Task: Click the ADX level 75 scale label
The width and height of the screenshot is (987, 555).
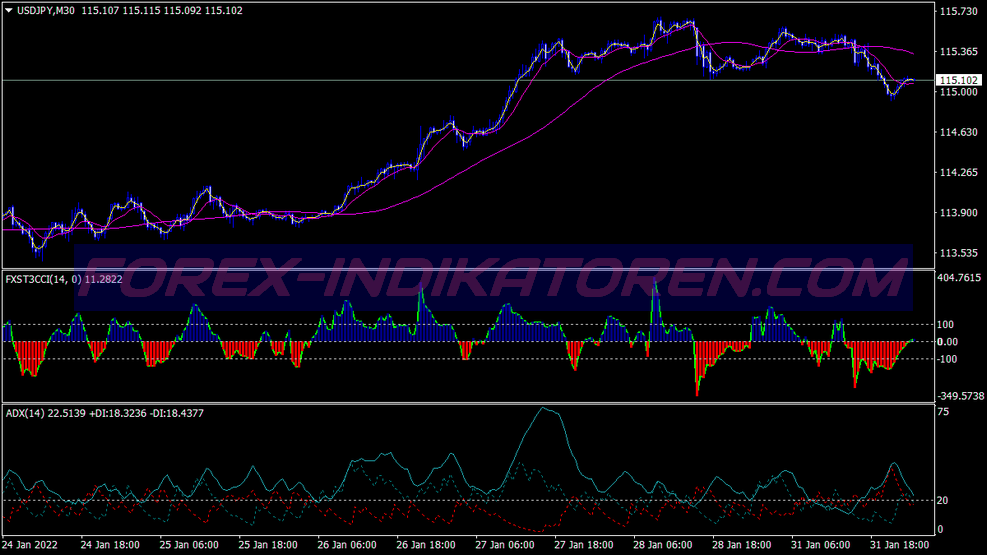Action: 942,411
